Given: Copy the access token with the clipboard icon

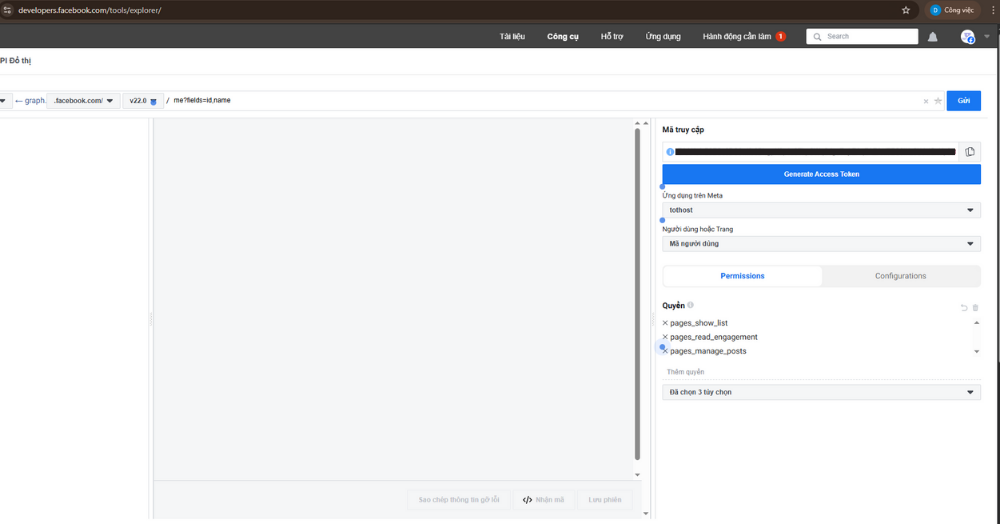Looking at the screenshot, I should (969, 152).
